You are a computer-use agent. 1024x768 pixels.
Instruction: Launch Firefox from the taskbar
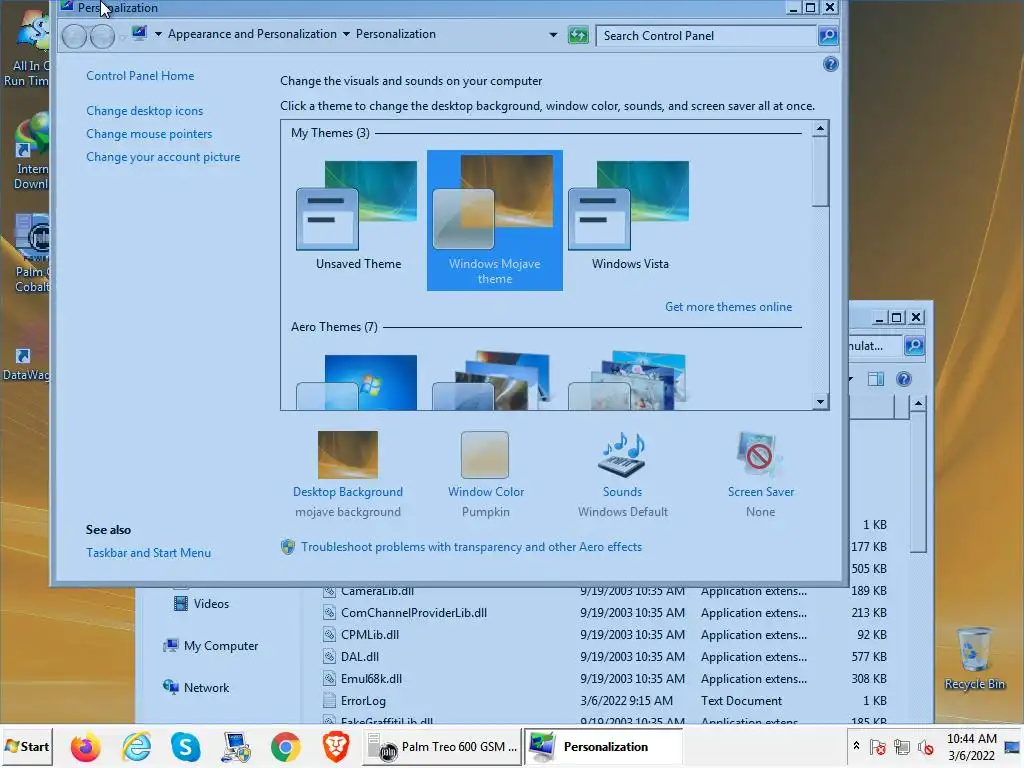click(x=86, y=746)
